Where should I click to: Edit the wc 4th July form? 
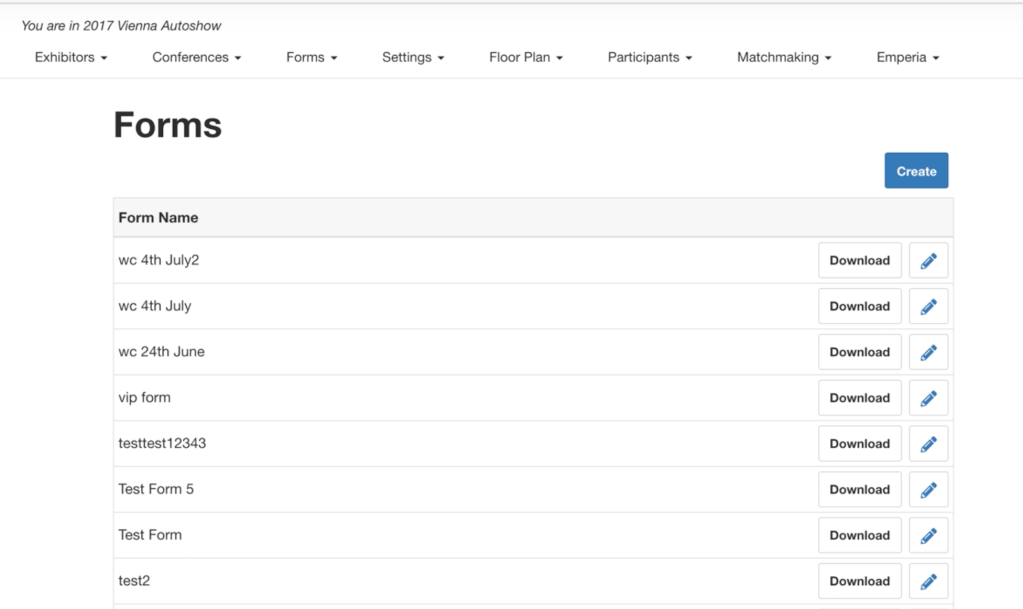(928, 307)
